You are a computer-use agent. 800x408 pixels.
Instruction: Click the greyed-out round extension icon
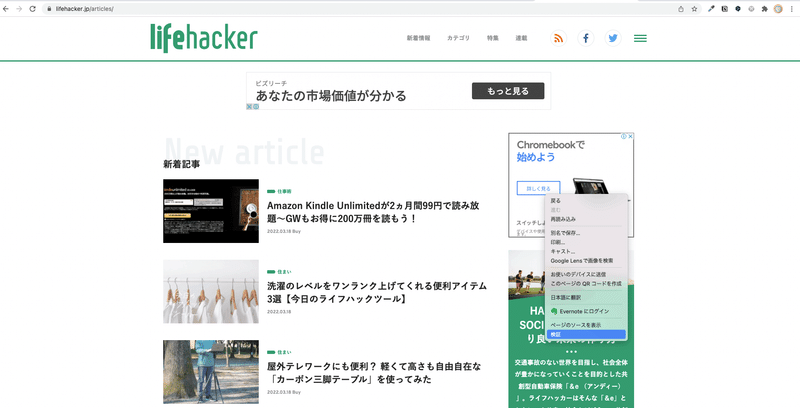[751, 9]
